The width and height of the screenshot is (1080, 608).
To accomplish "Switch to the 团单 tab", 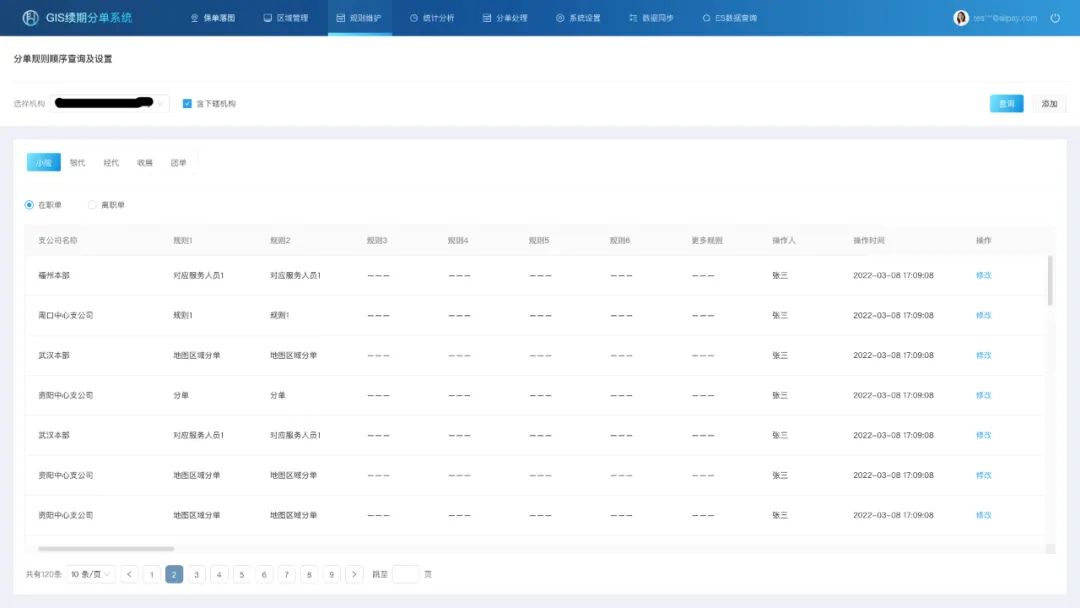I will 178,162.
